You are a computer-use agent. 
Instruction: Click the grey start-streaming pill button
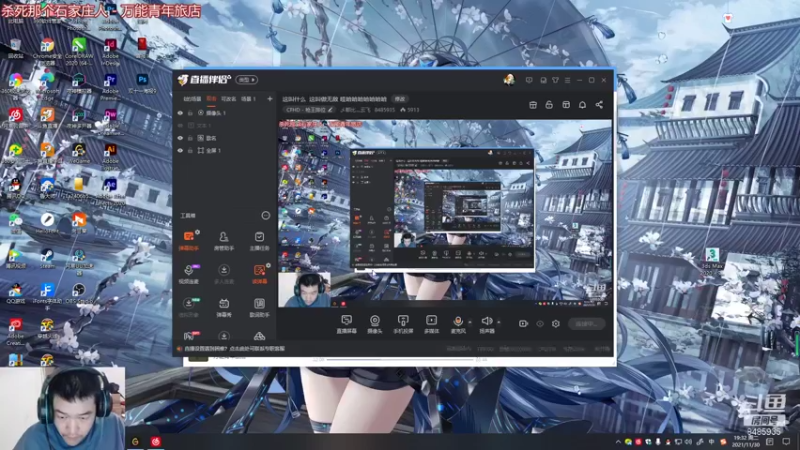(586, 323)
